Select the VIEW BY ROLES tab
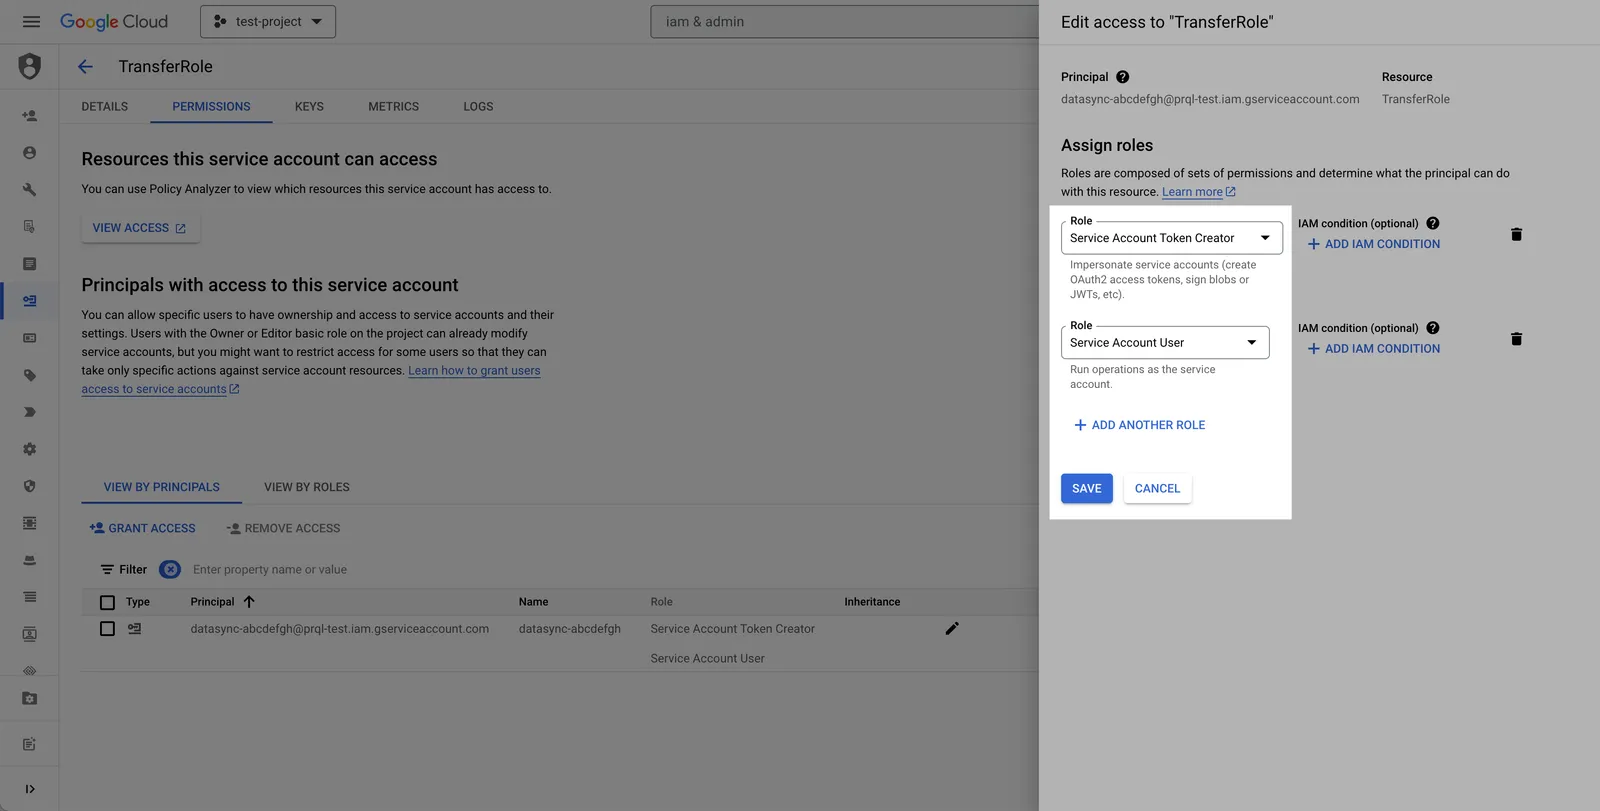Viewport: 1600px width, 811px height. (x=307, y=487)
